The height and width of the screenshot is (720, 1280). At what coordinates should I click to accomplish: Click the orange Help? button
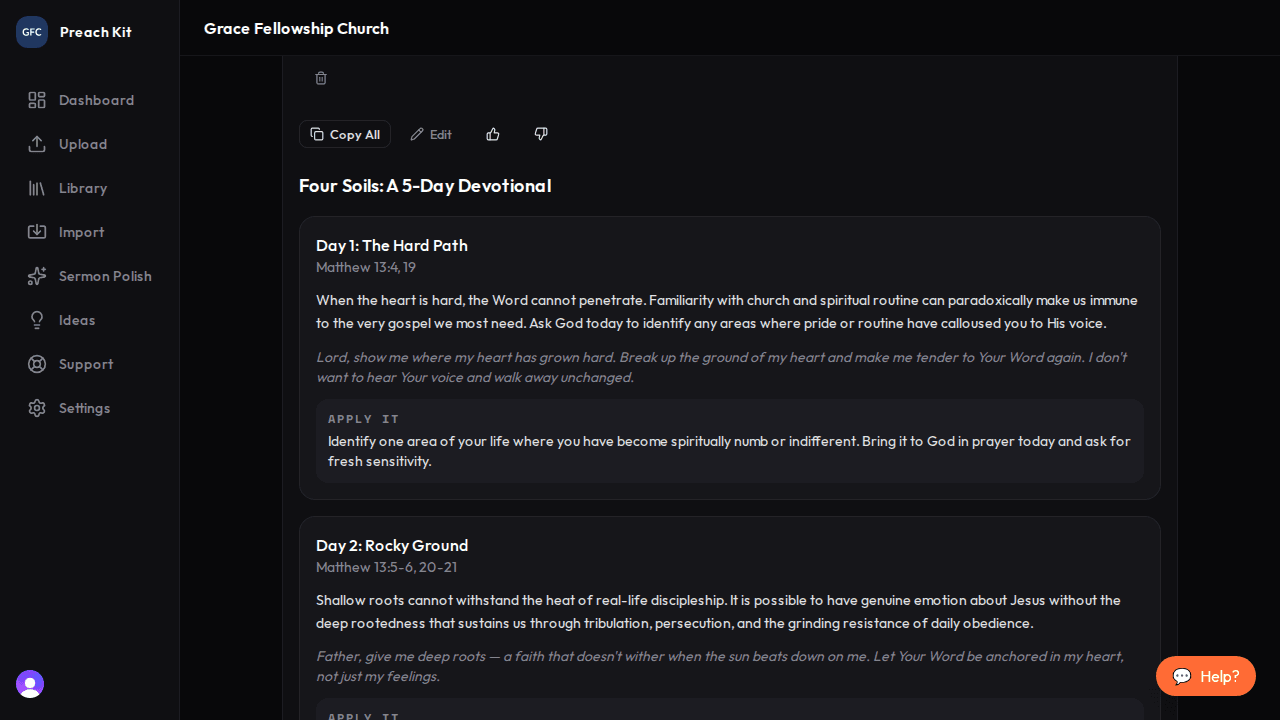(1205, 676)
